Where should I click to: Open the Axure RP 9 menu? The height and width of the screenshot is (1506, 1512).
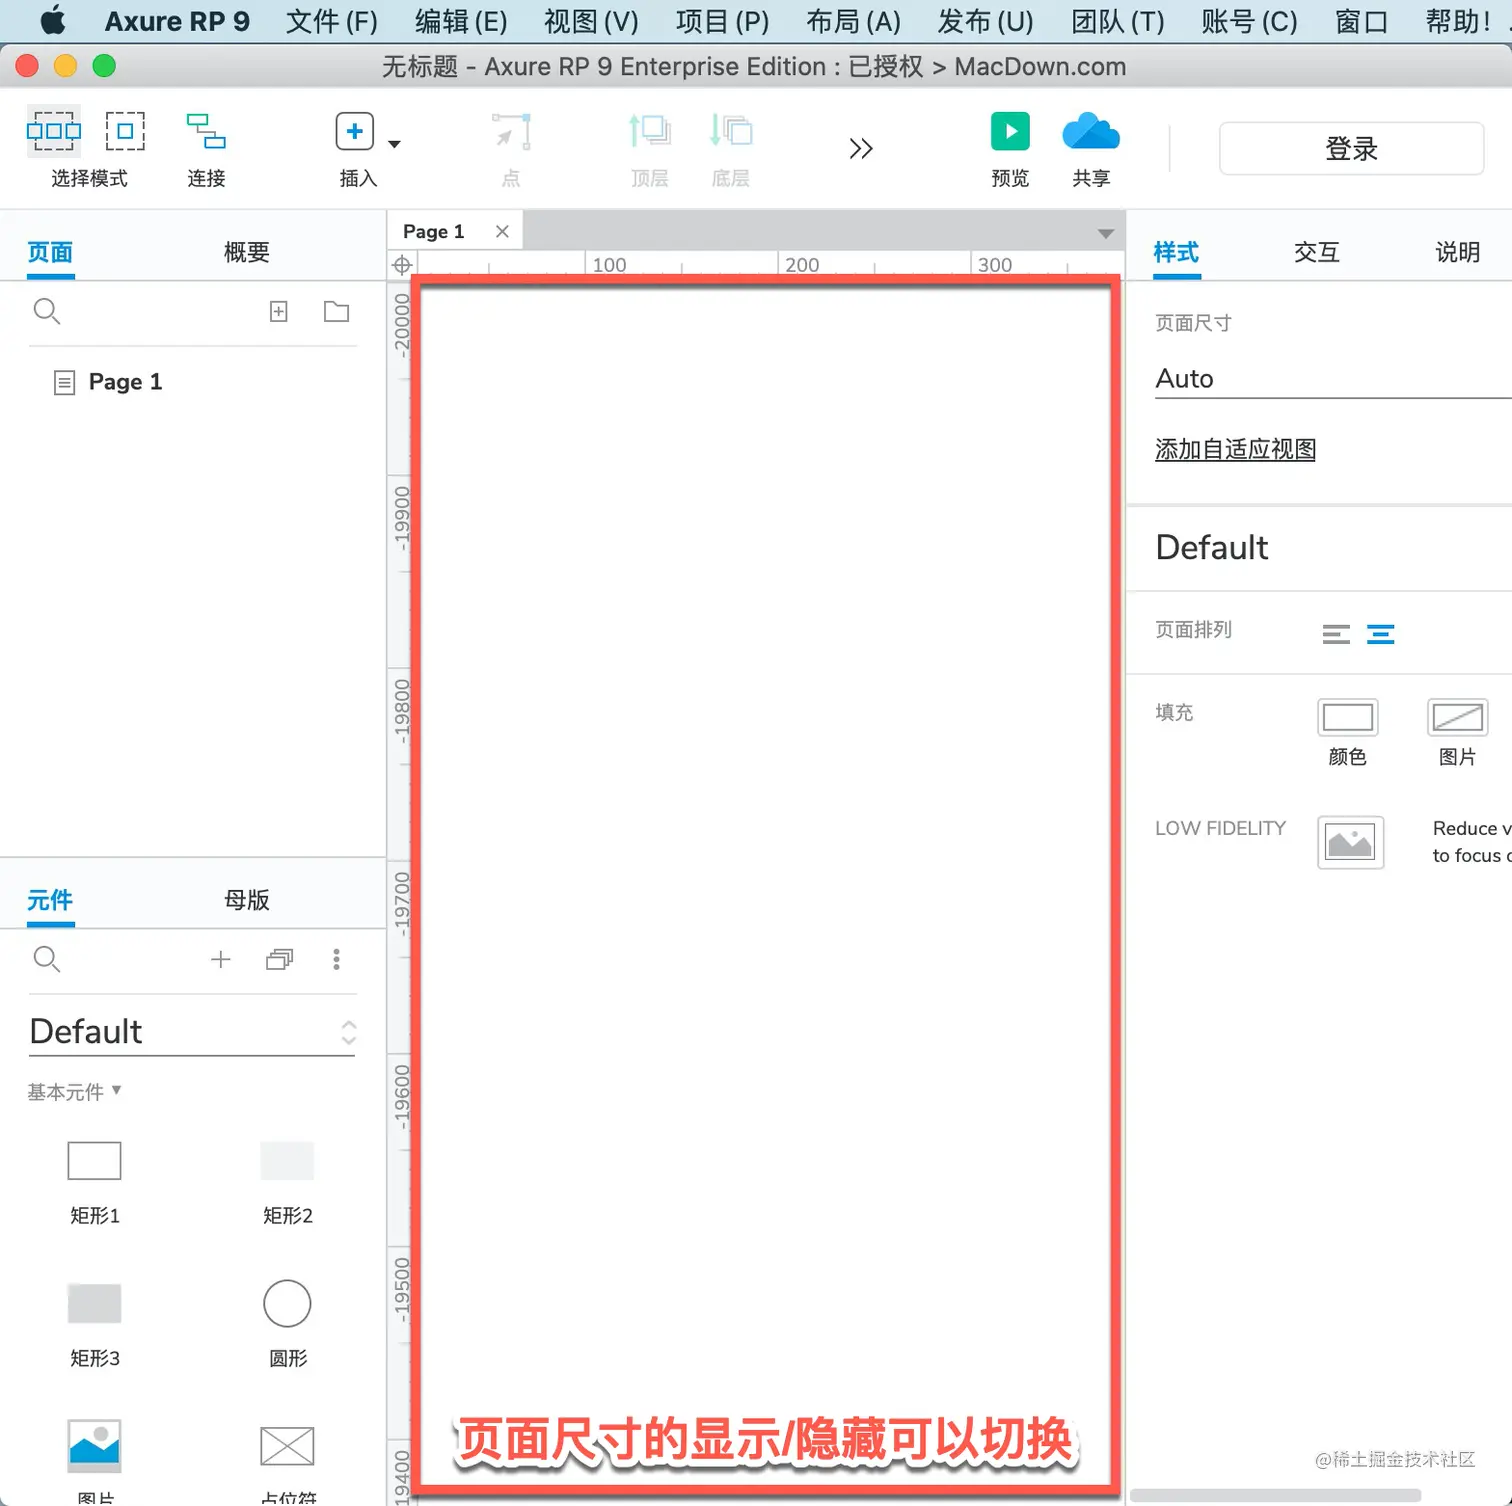pyautogui.click(x=177, y=21)
